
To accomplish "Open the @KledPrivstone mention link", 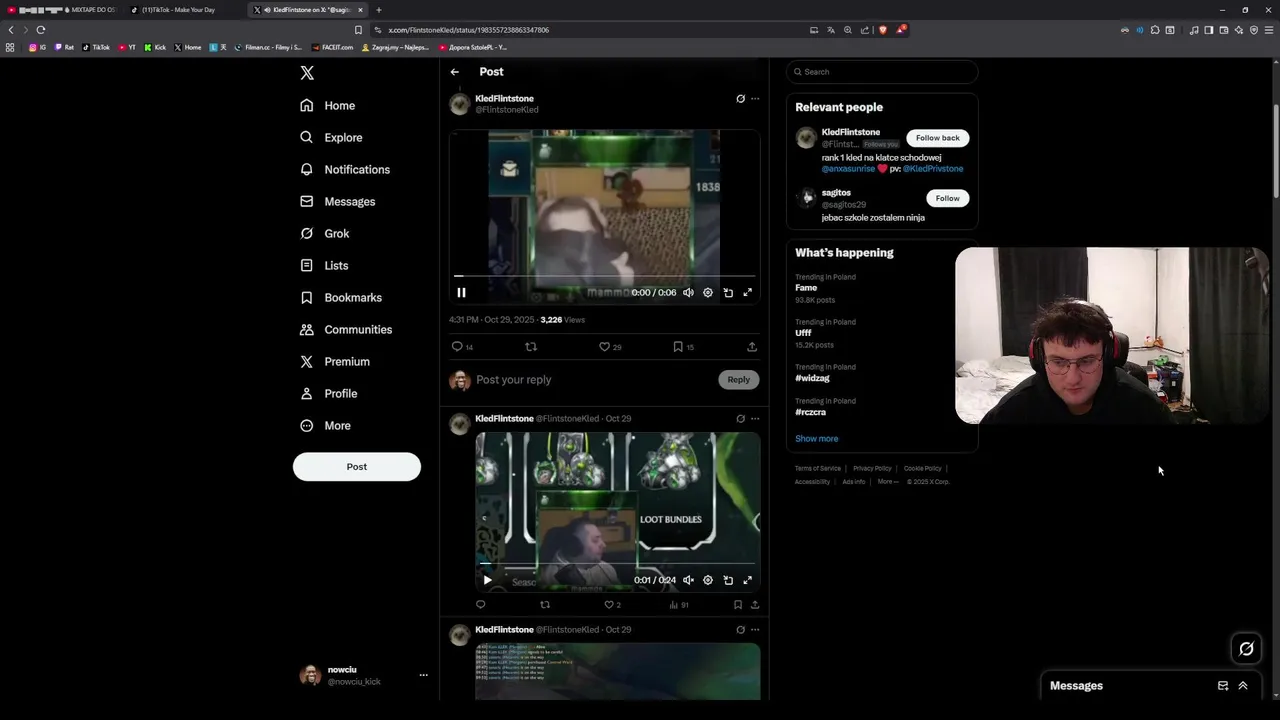I will [933, 169].
